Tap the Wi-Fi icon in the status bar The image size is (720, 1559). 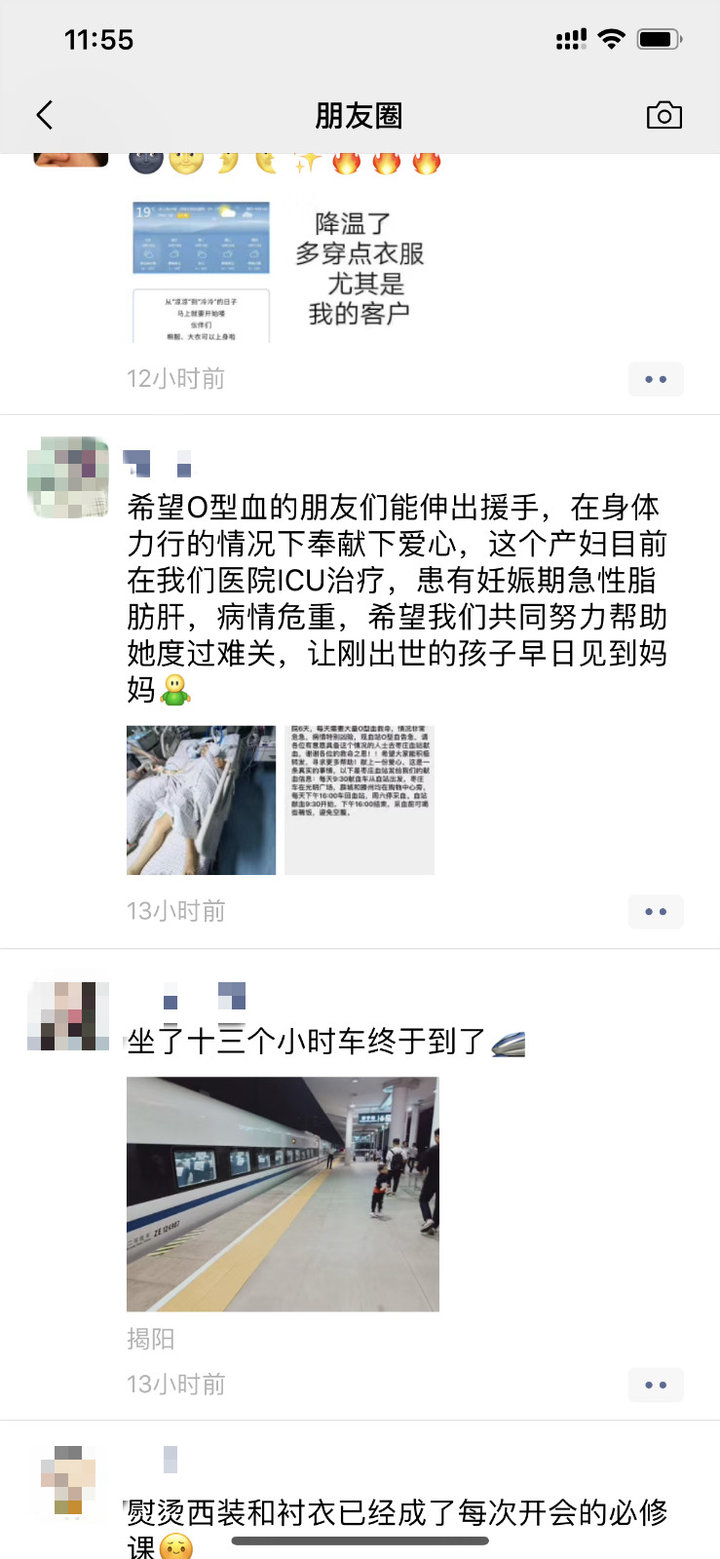pyautogui.click(x=611, y=40)
